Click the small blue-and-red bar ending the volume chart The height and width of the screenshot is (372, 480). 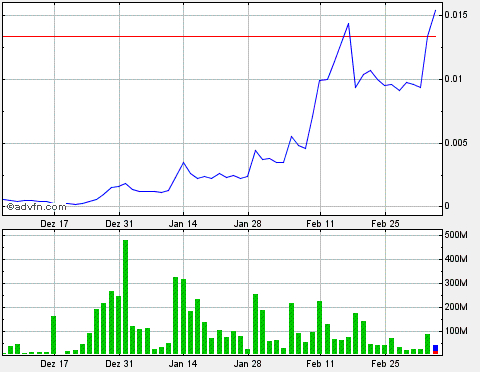tap(435, 349)
